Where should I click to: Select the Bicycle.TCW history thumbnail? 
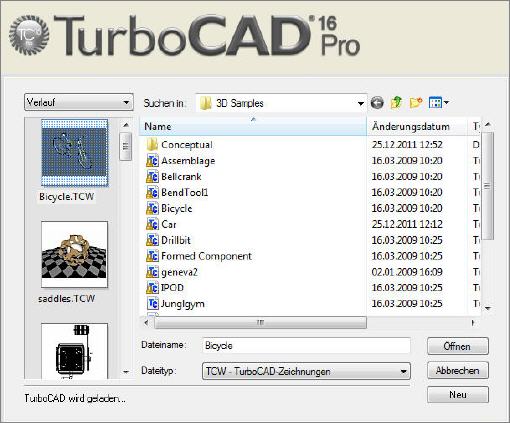click(x=74, y=153)
